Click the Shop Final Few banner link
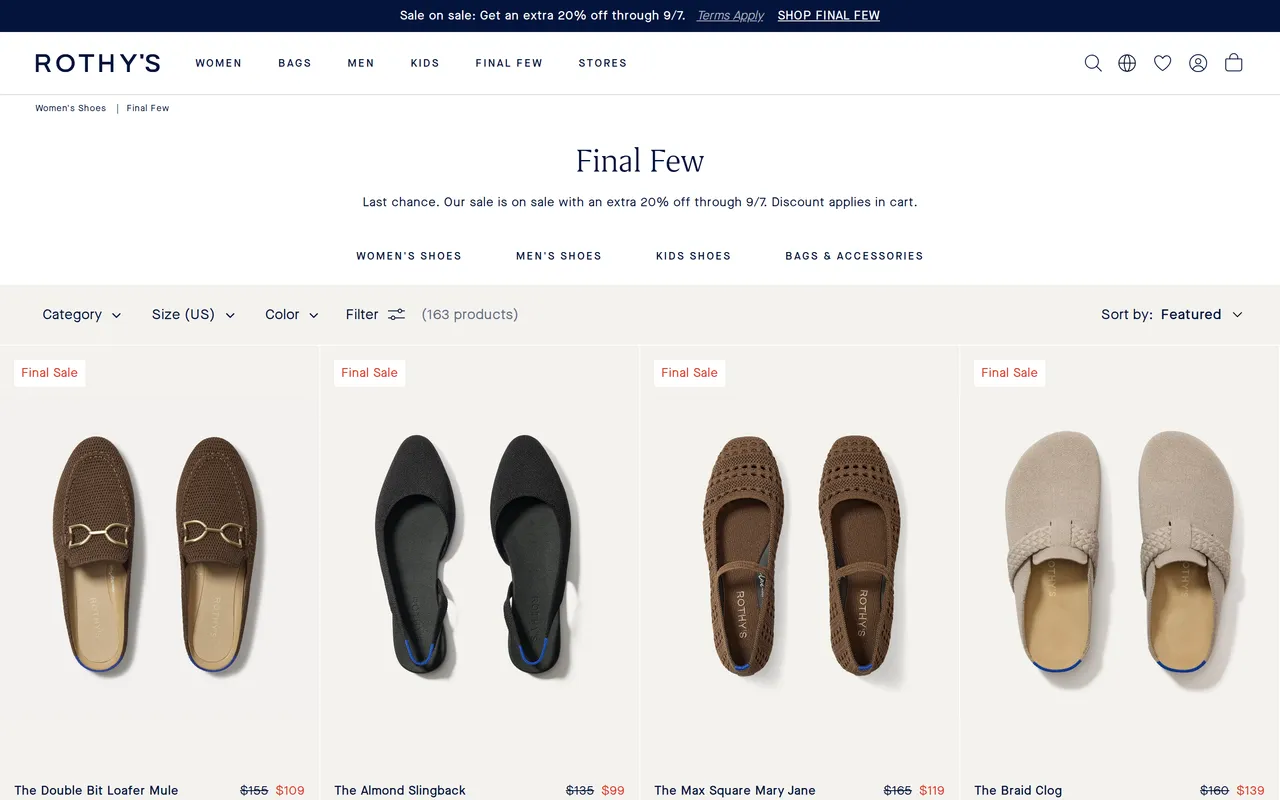 click(x=829, y=15)
